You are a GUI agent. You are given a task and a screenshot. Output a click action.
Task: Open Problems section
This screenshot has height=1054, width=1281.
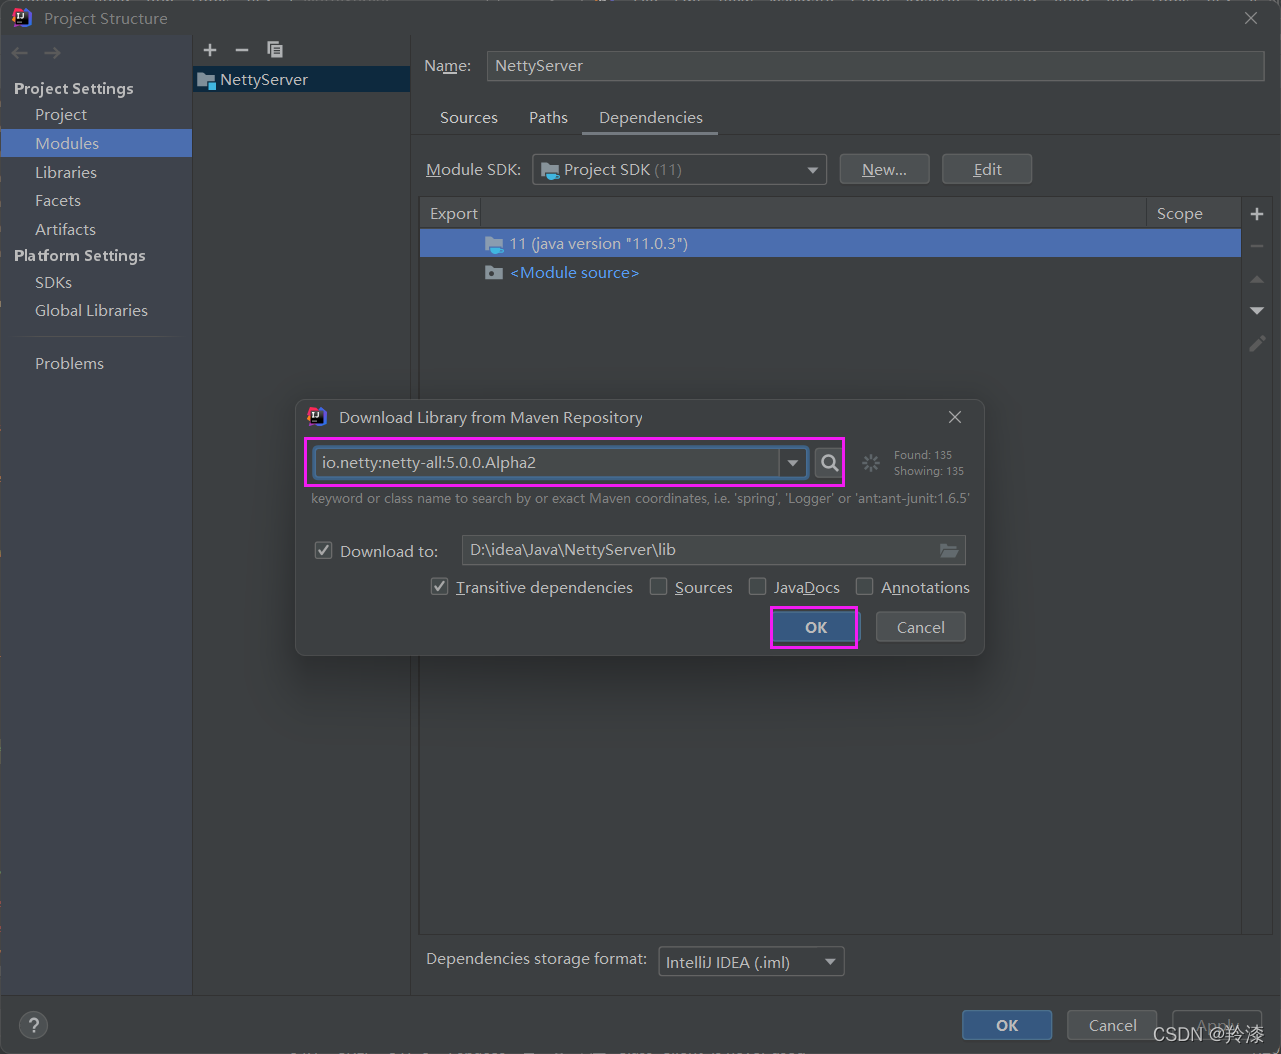(69, 364)
